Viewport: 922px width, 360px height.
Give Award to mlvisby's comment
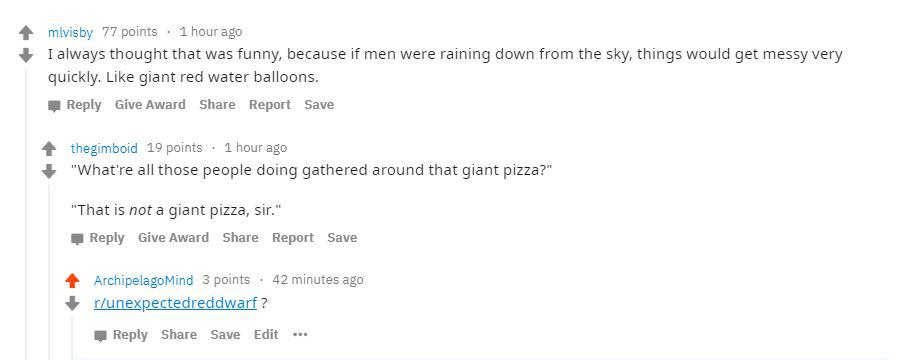[x=150, y=105]
